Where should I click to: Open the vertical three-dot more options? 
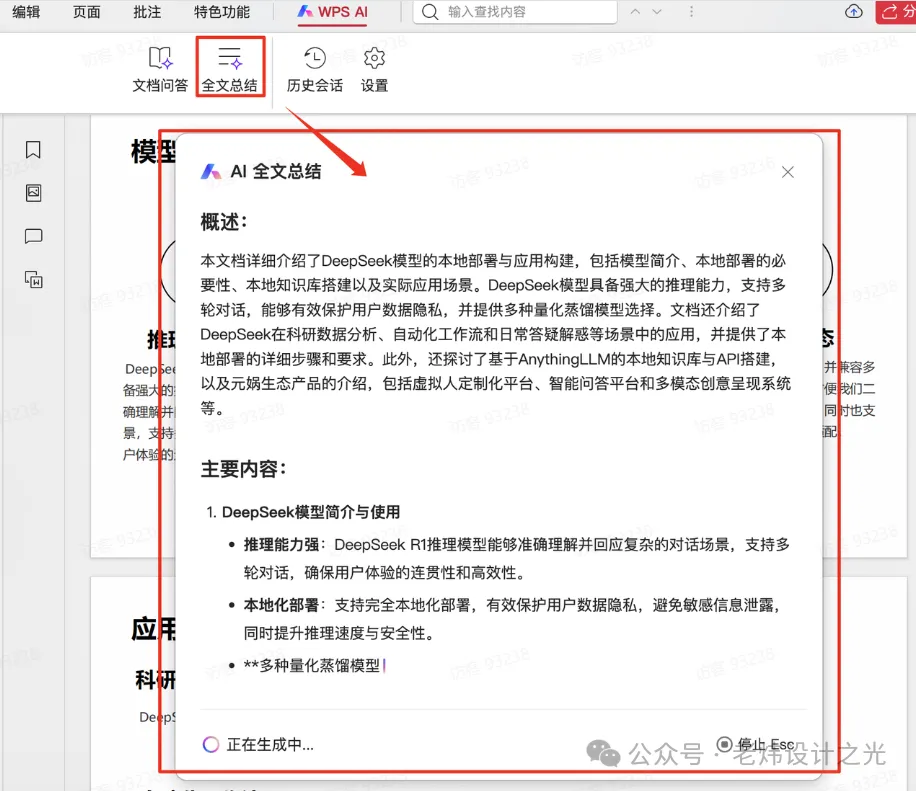pyautogui.click(x=691, y=12)
